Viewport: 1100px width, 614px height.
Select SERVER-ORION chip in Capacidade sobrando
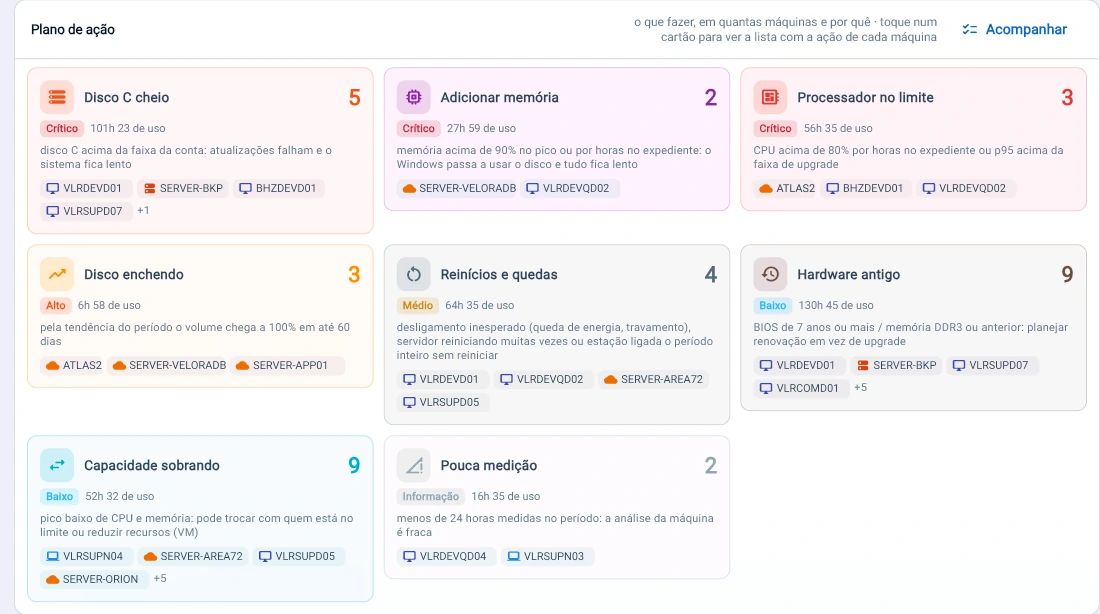[x=93, y=579]
